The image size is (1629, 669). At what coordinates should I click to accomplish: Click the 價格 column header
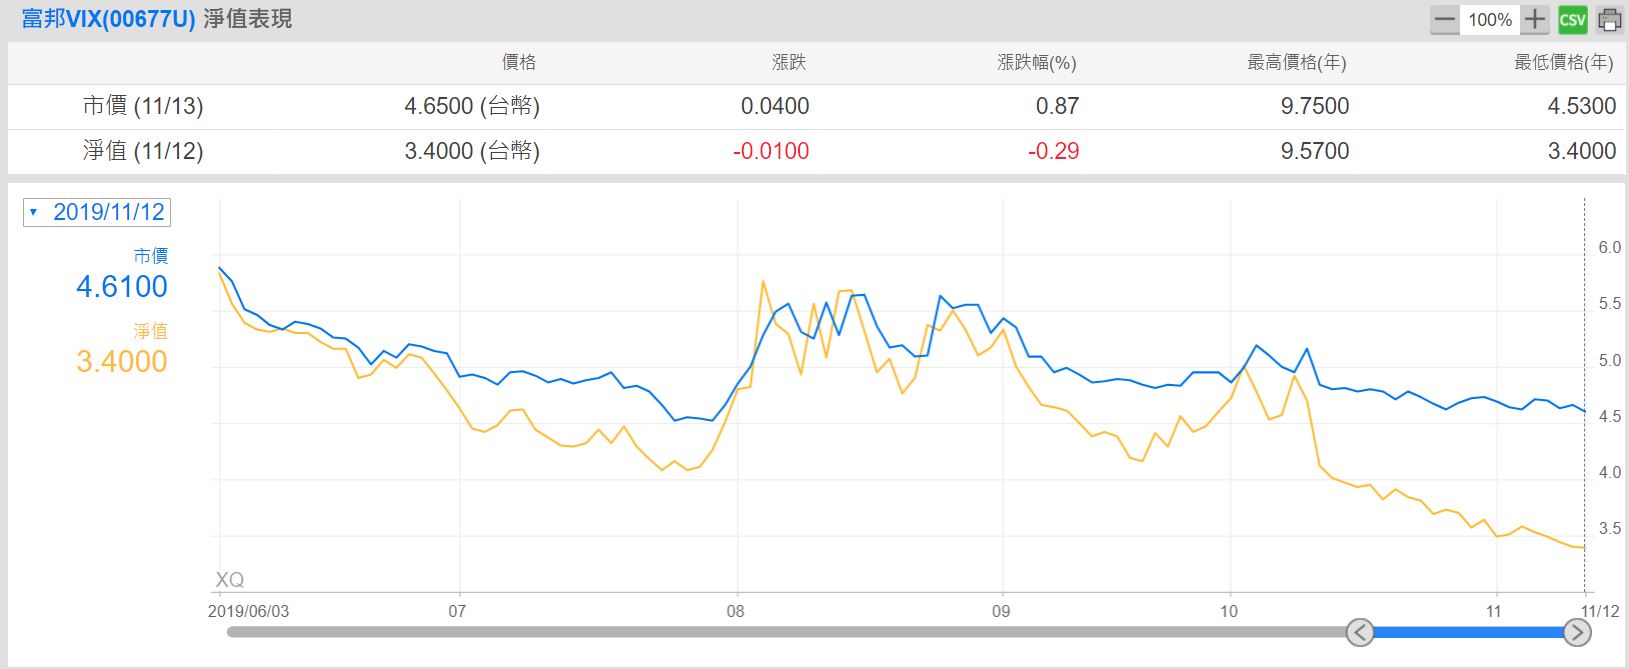519,62
